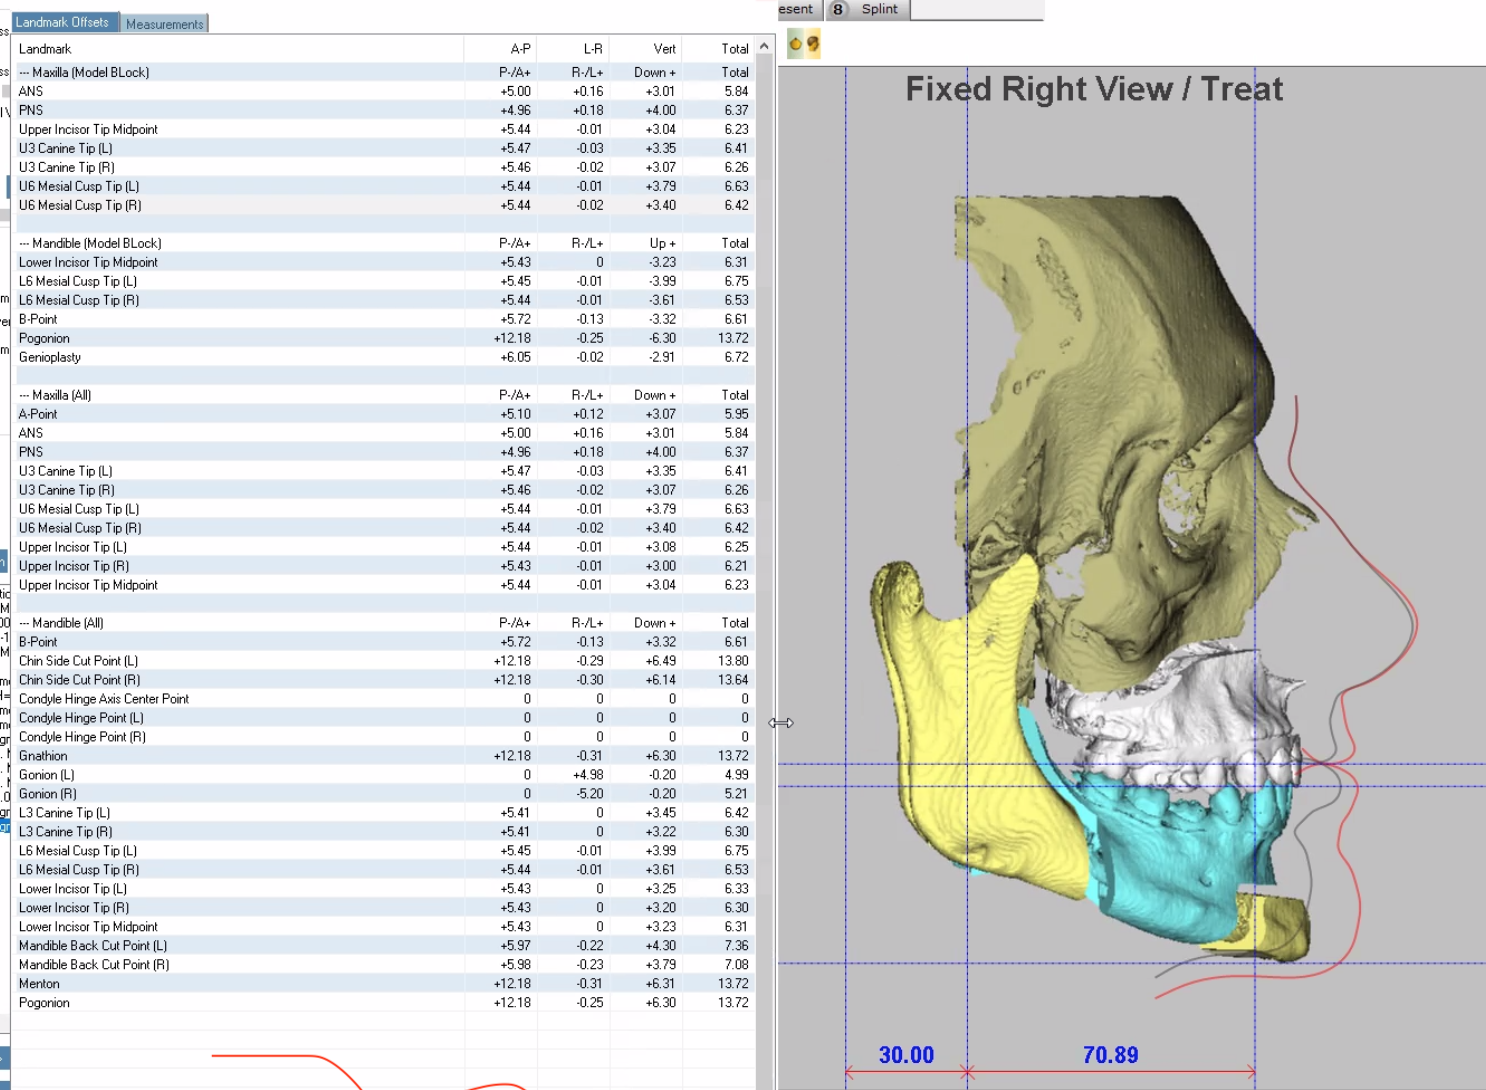1486x1090 pixels.
Task: Select the Menton landmark row
Action: pyautogui.click(x=383, y=984)
